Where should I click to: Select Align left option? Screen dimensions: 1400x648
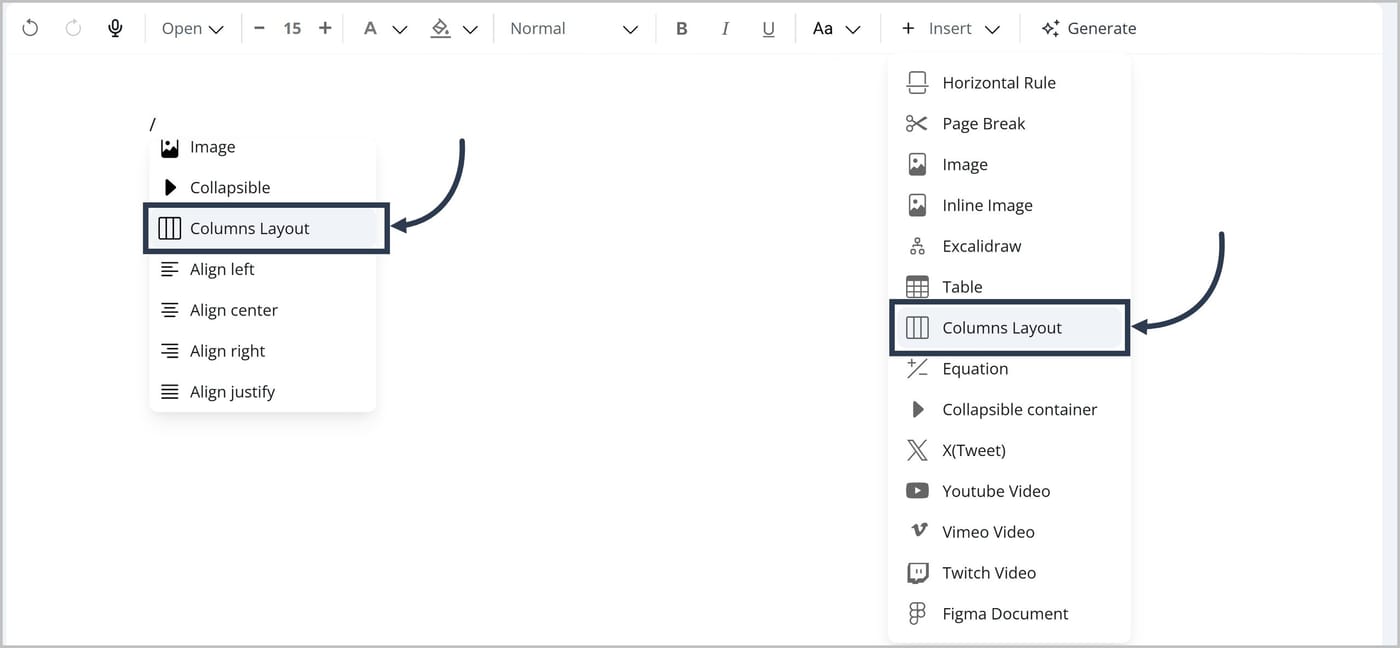263,269
